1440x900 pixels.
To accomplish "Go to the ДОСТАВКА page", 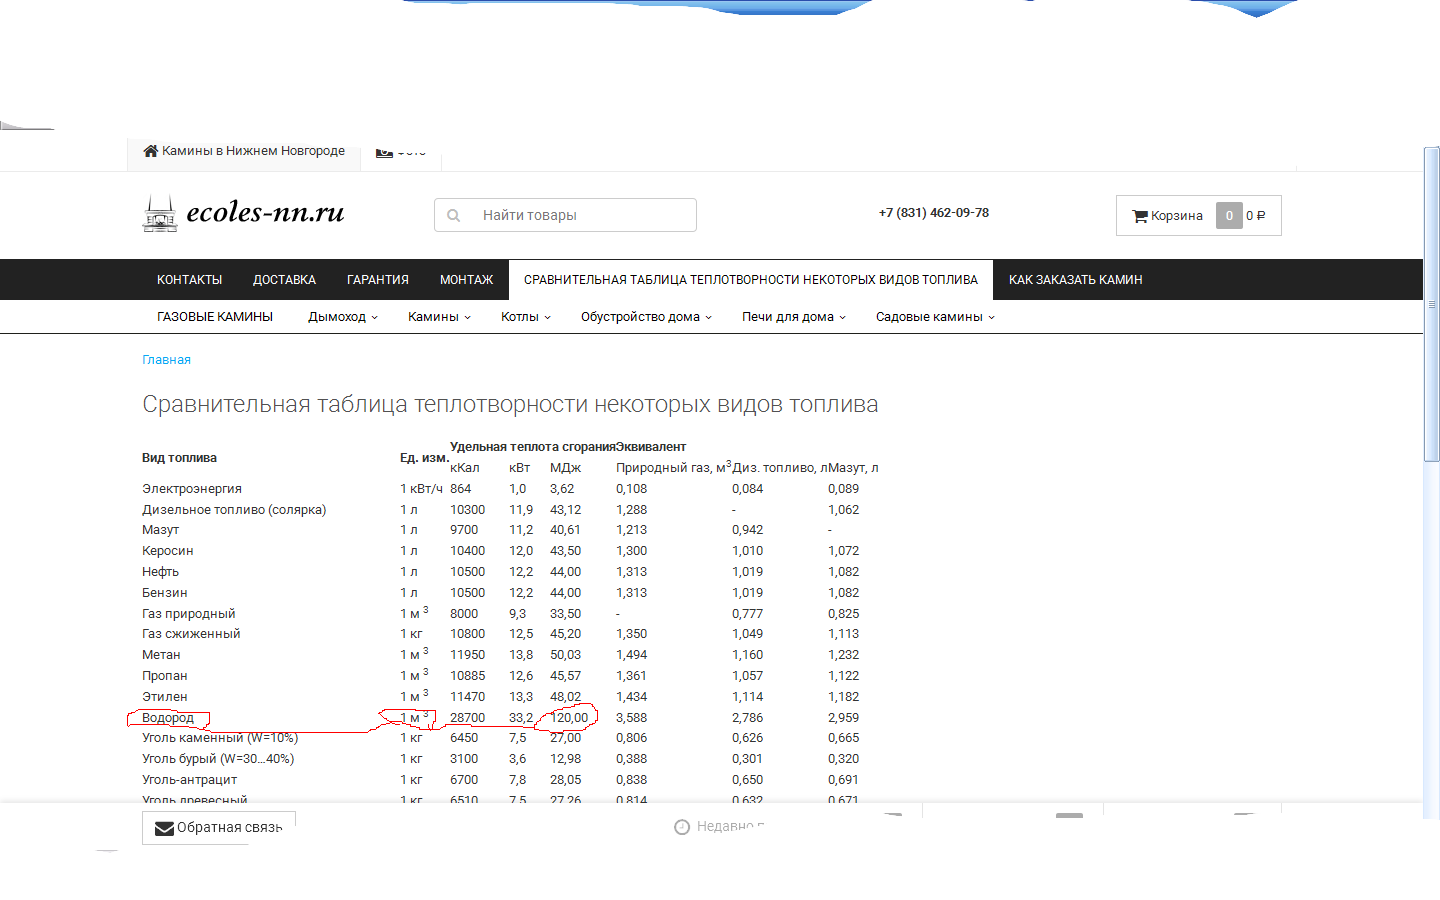I will tap(284, 280).
